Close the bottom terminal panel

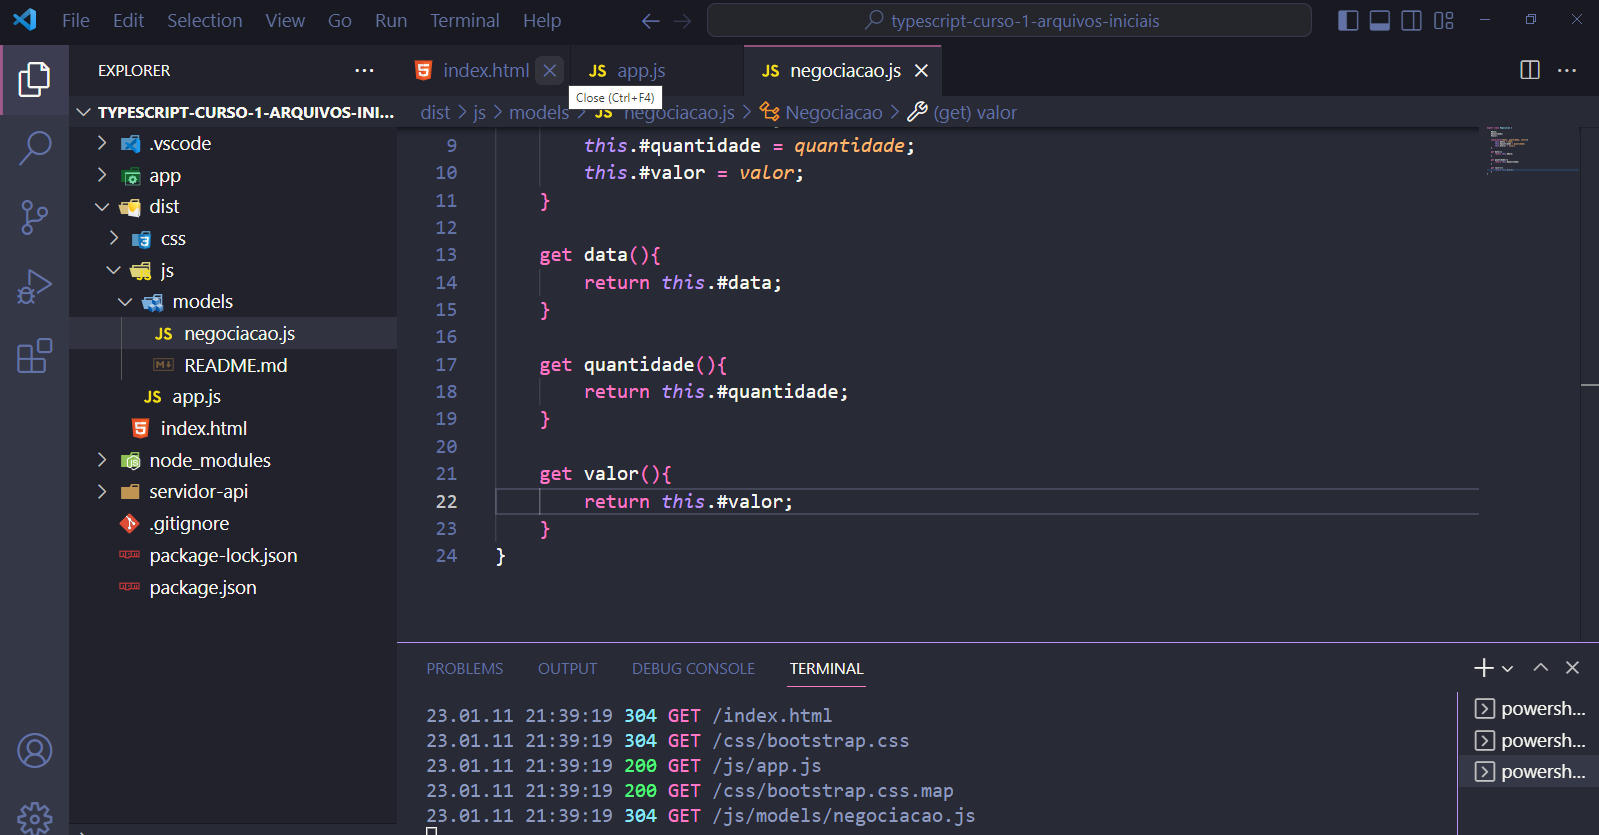point(1572,668)
